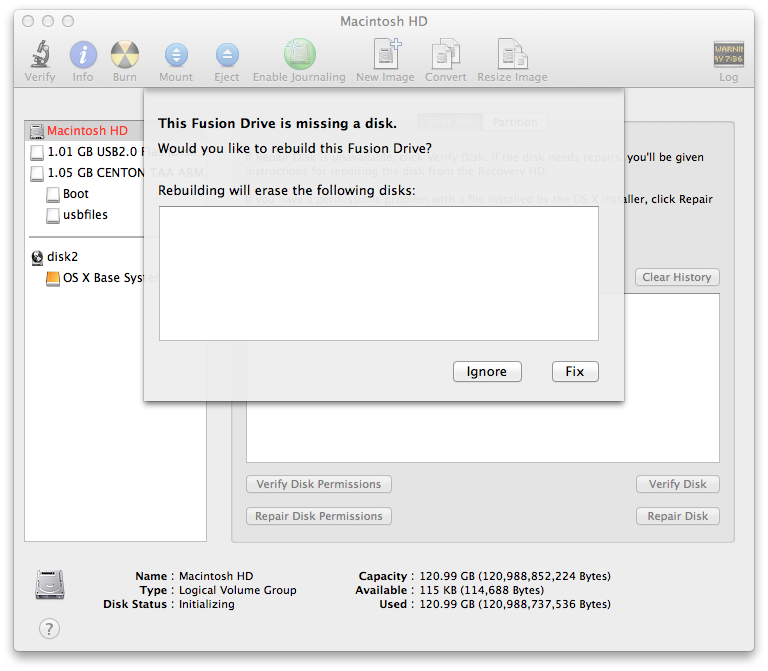Select Macintosh HD drive icon in sidebar

tap(37, 131)
